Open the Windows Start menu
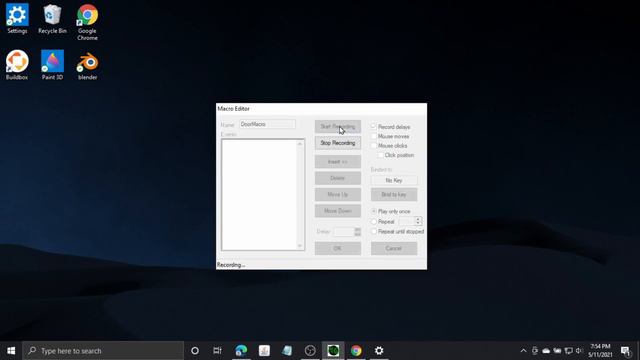Screen dimensions: 640x360 pyautogui.click(x=11, y=351)
